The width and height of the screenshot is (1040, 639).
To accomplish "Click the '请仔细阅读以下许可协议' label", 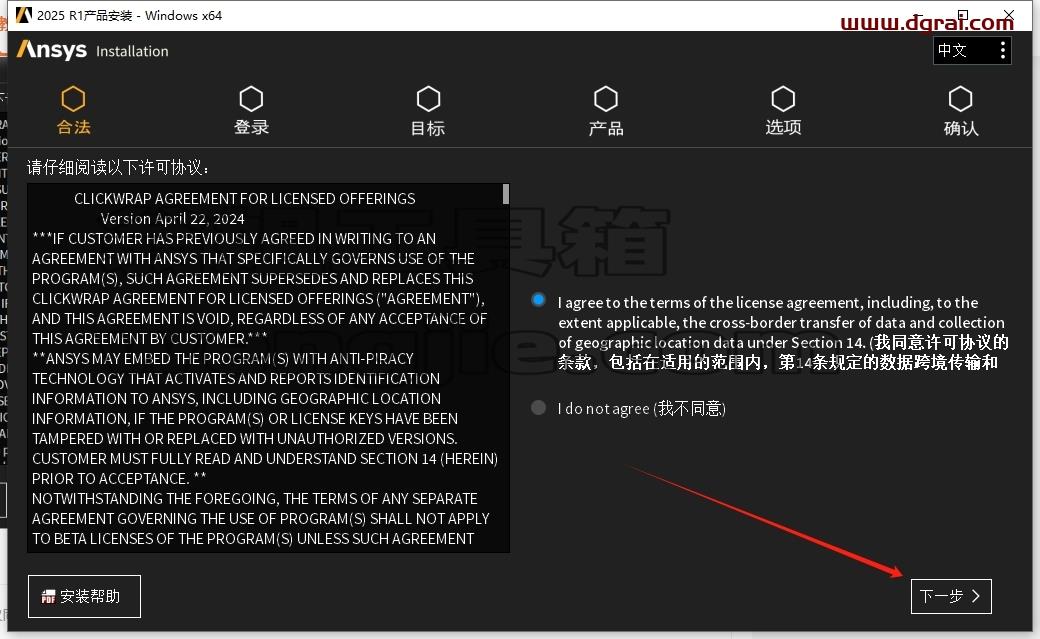I will pos(118,167).
